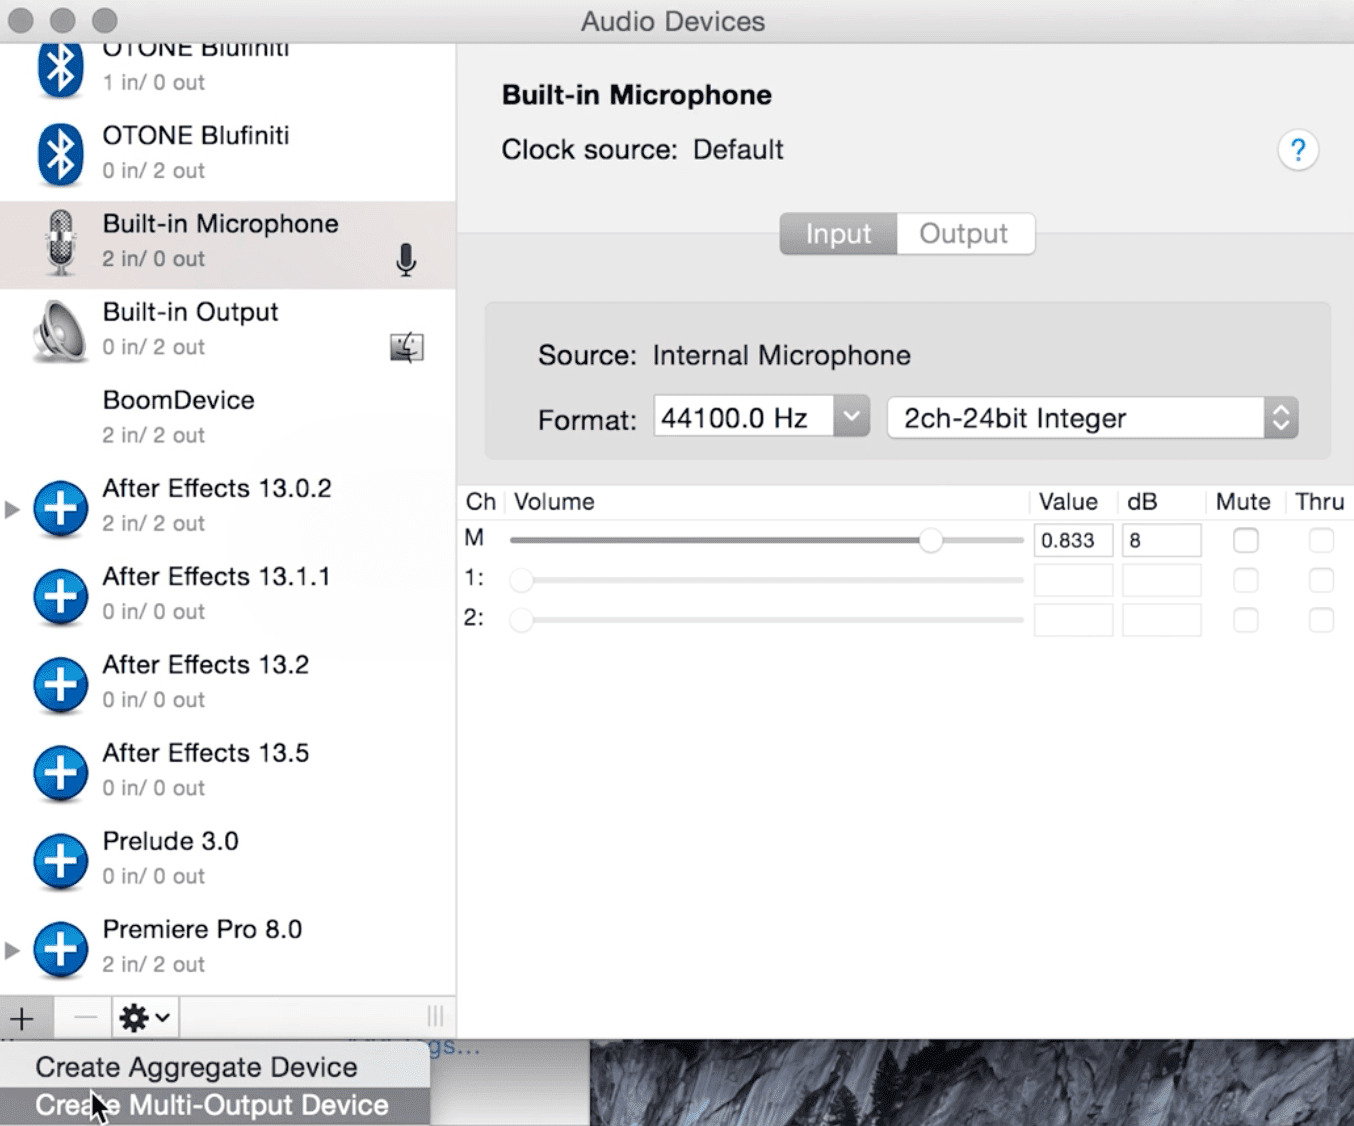This screenshot has height=1126, width=1354.
Task: Toggle Thru checkbox for channel 1
Action: tap(1321, 580)
